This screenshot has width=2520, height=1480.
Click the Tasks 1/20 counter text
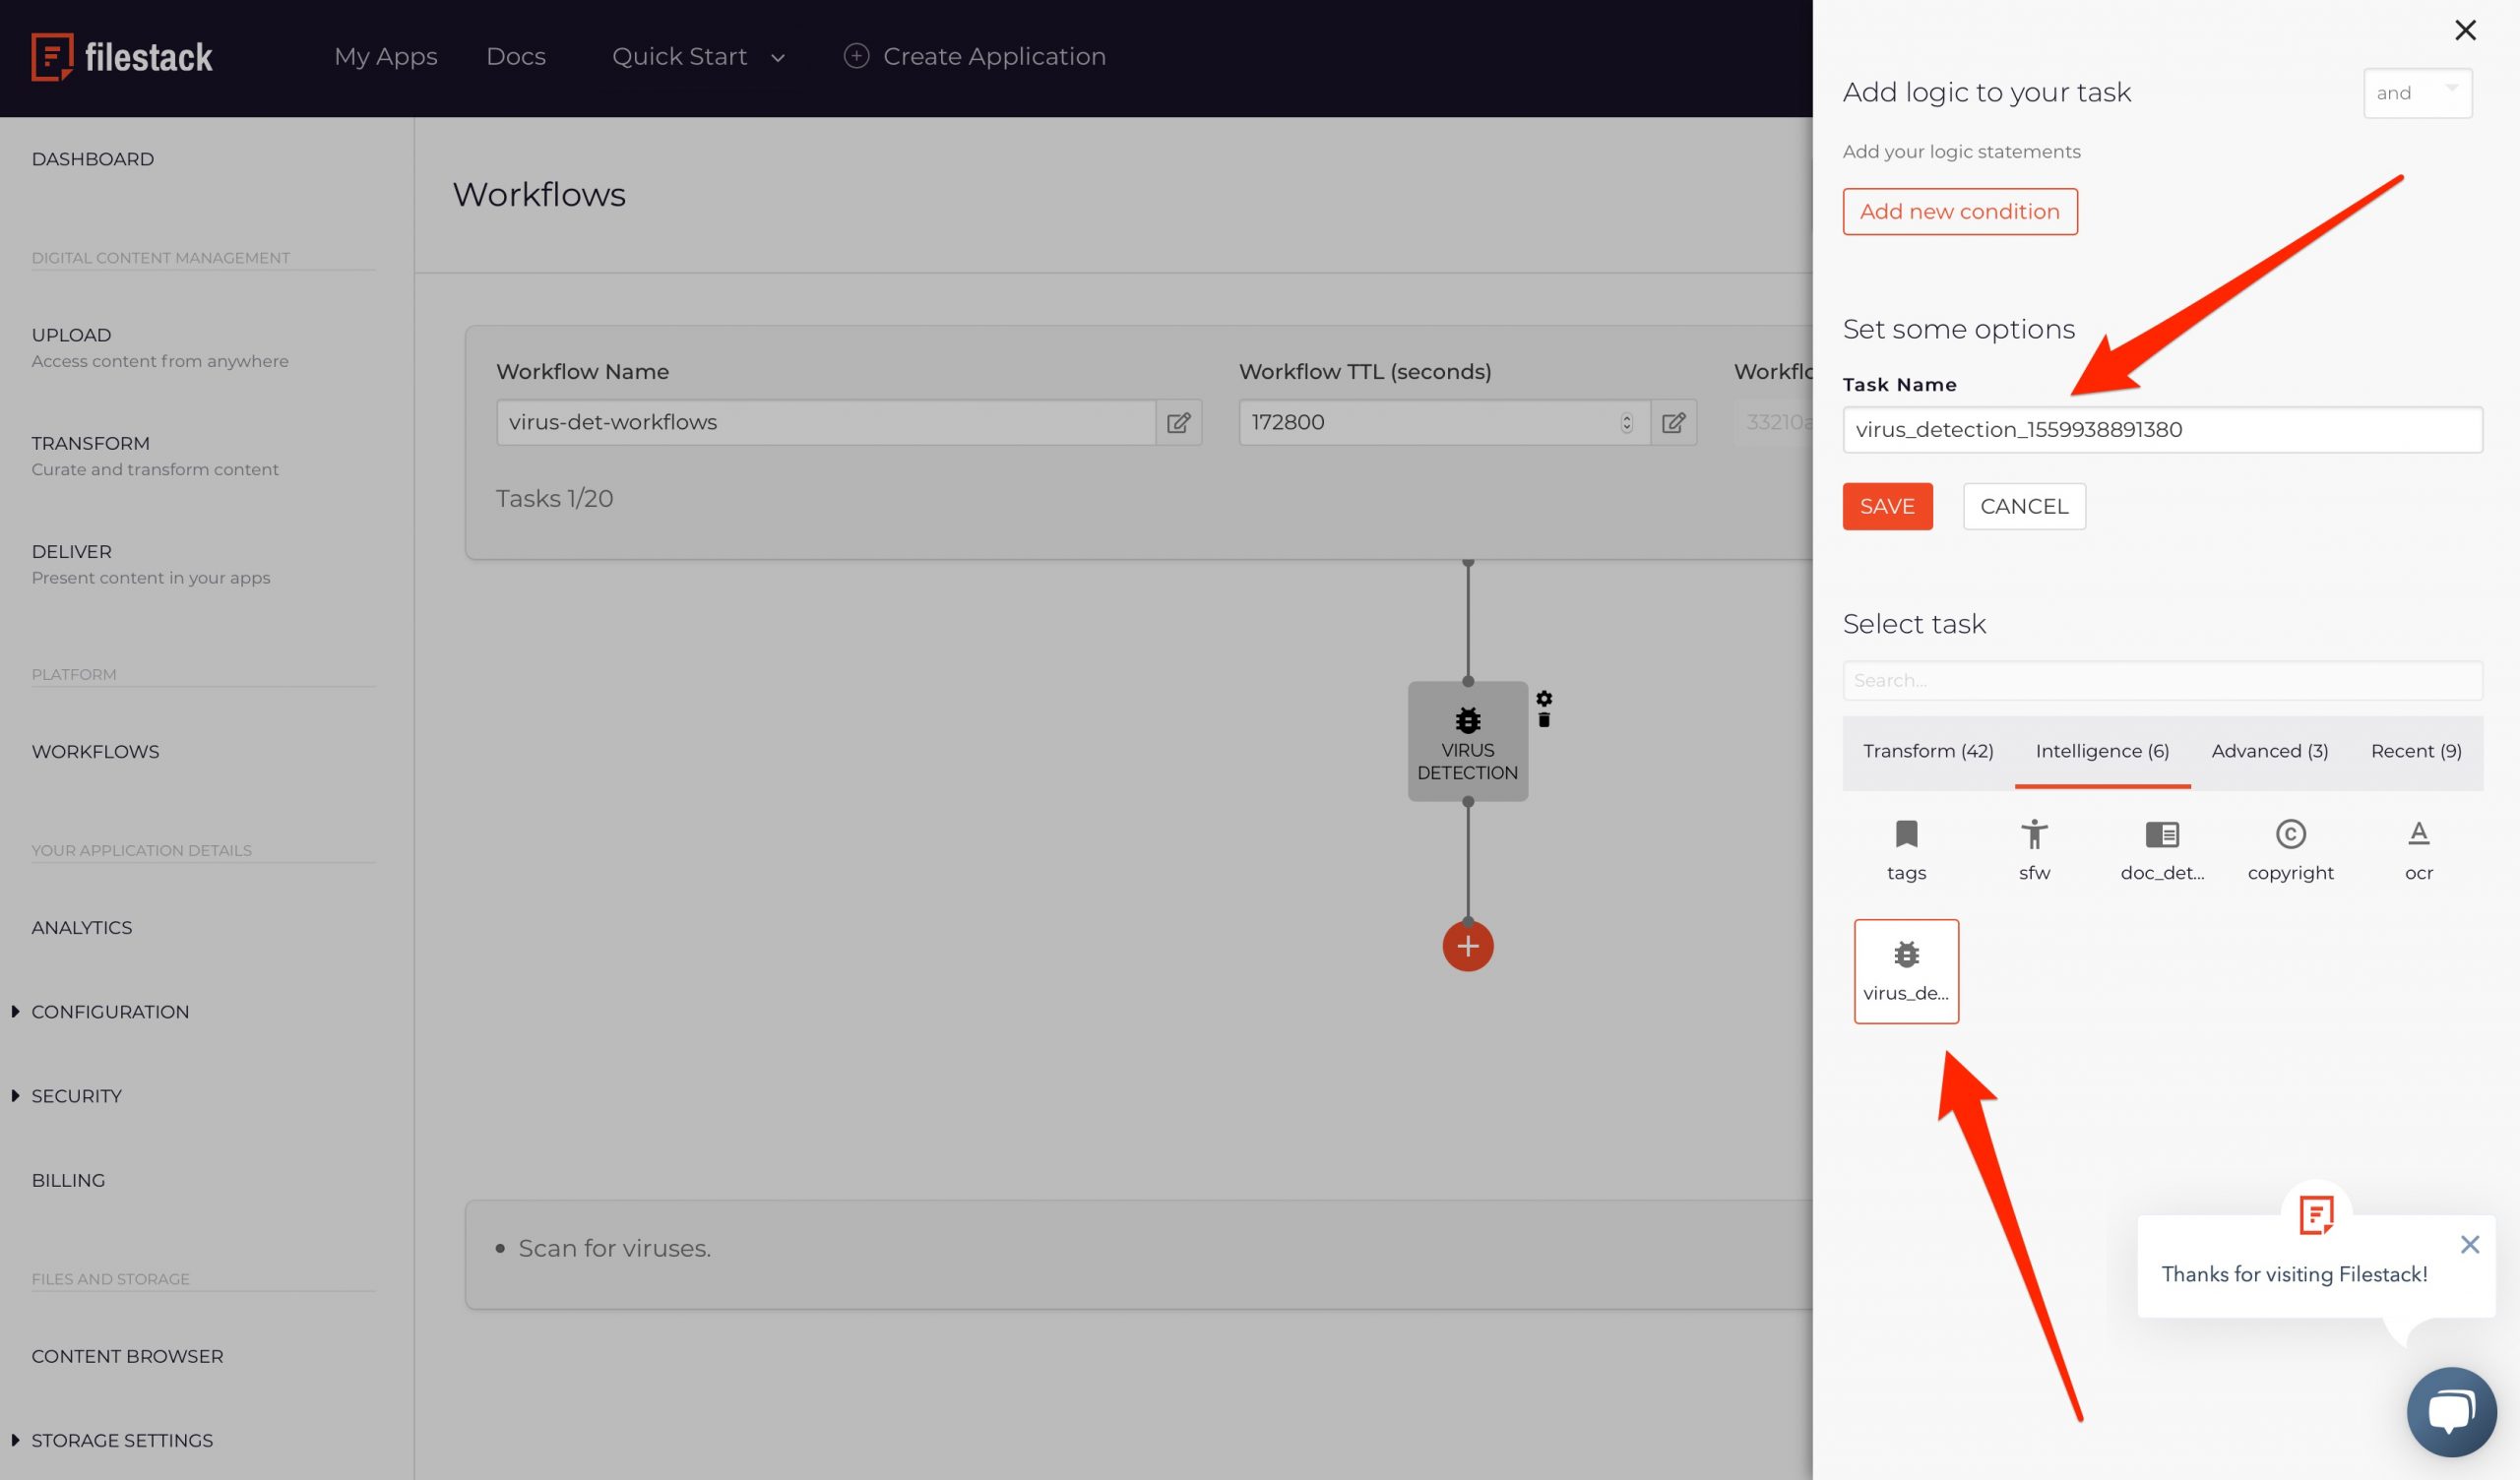tap(555, 498)
